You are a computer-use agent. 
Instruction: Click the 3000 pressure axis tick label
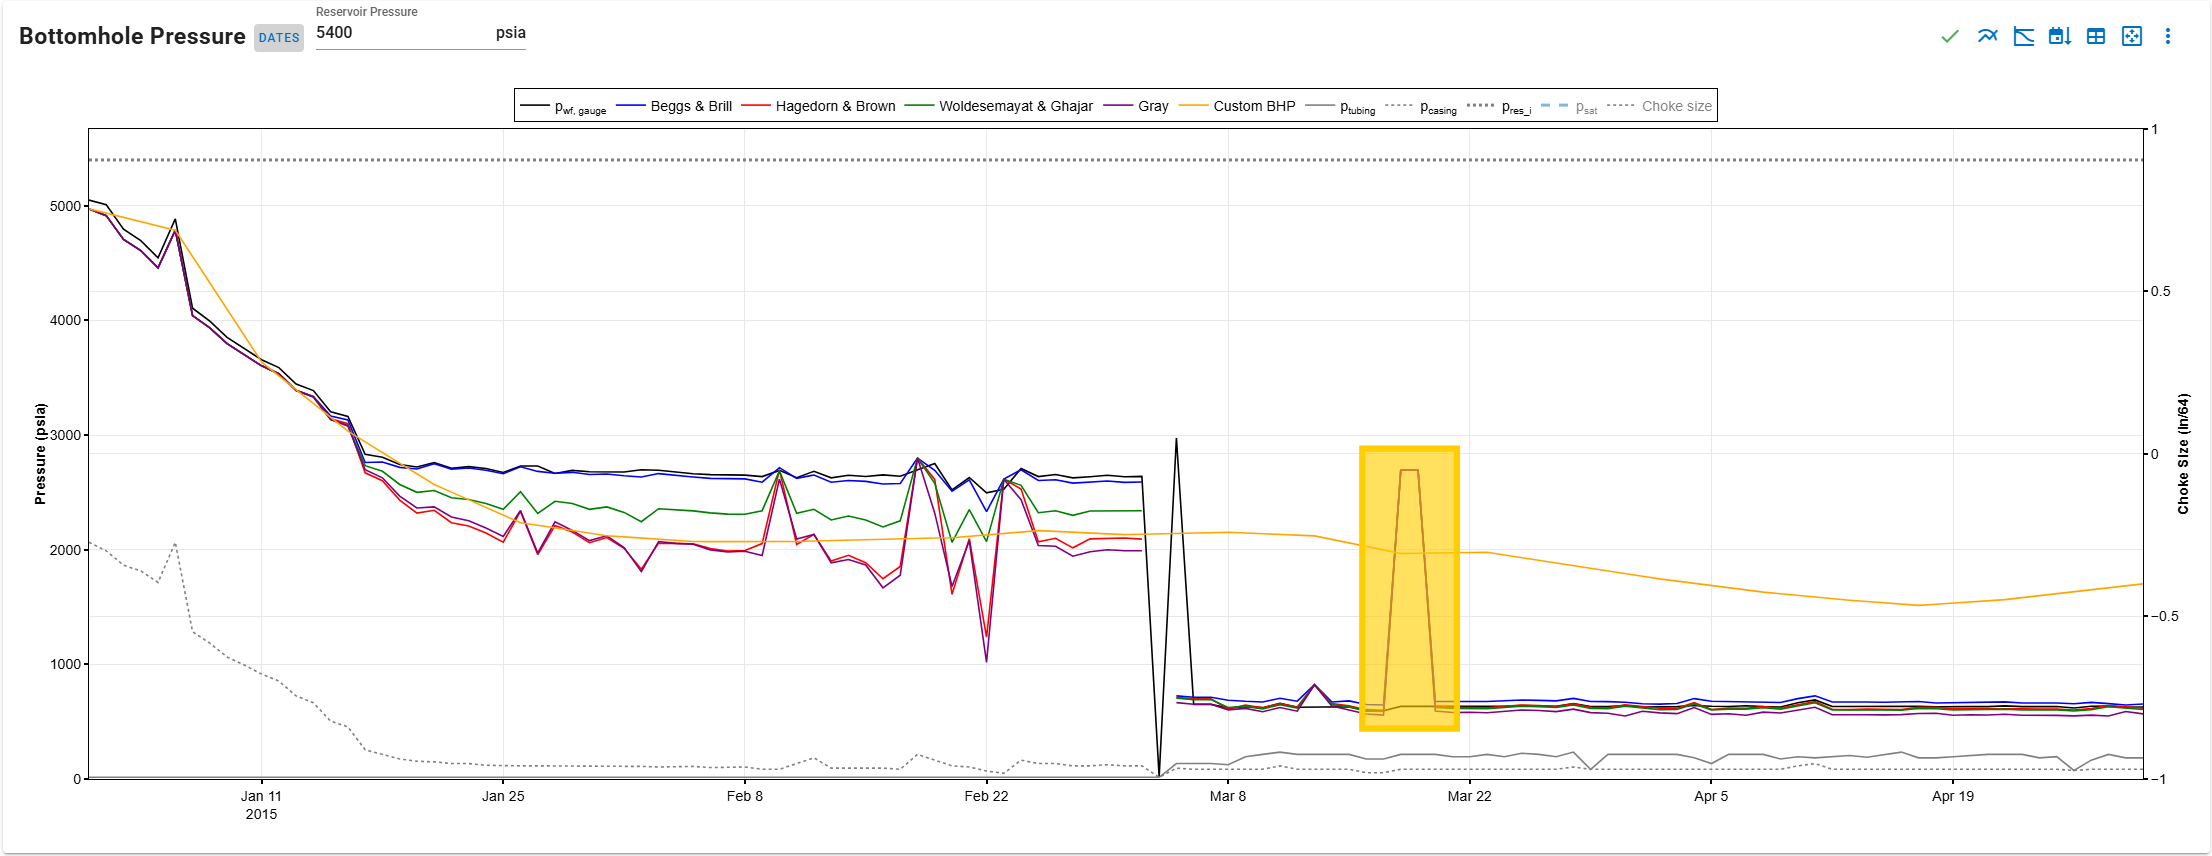(65, 435)
